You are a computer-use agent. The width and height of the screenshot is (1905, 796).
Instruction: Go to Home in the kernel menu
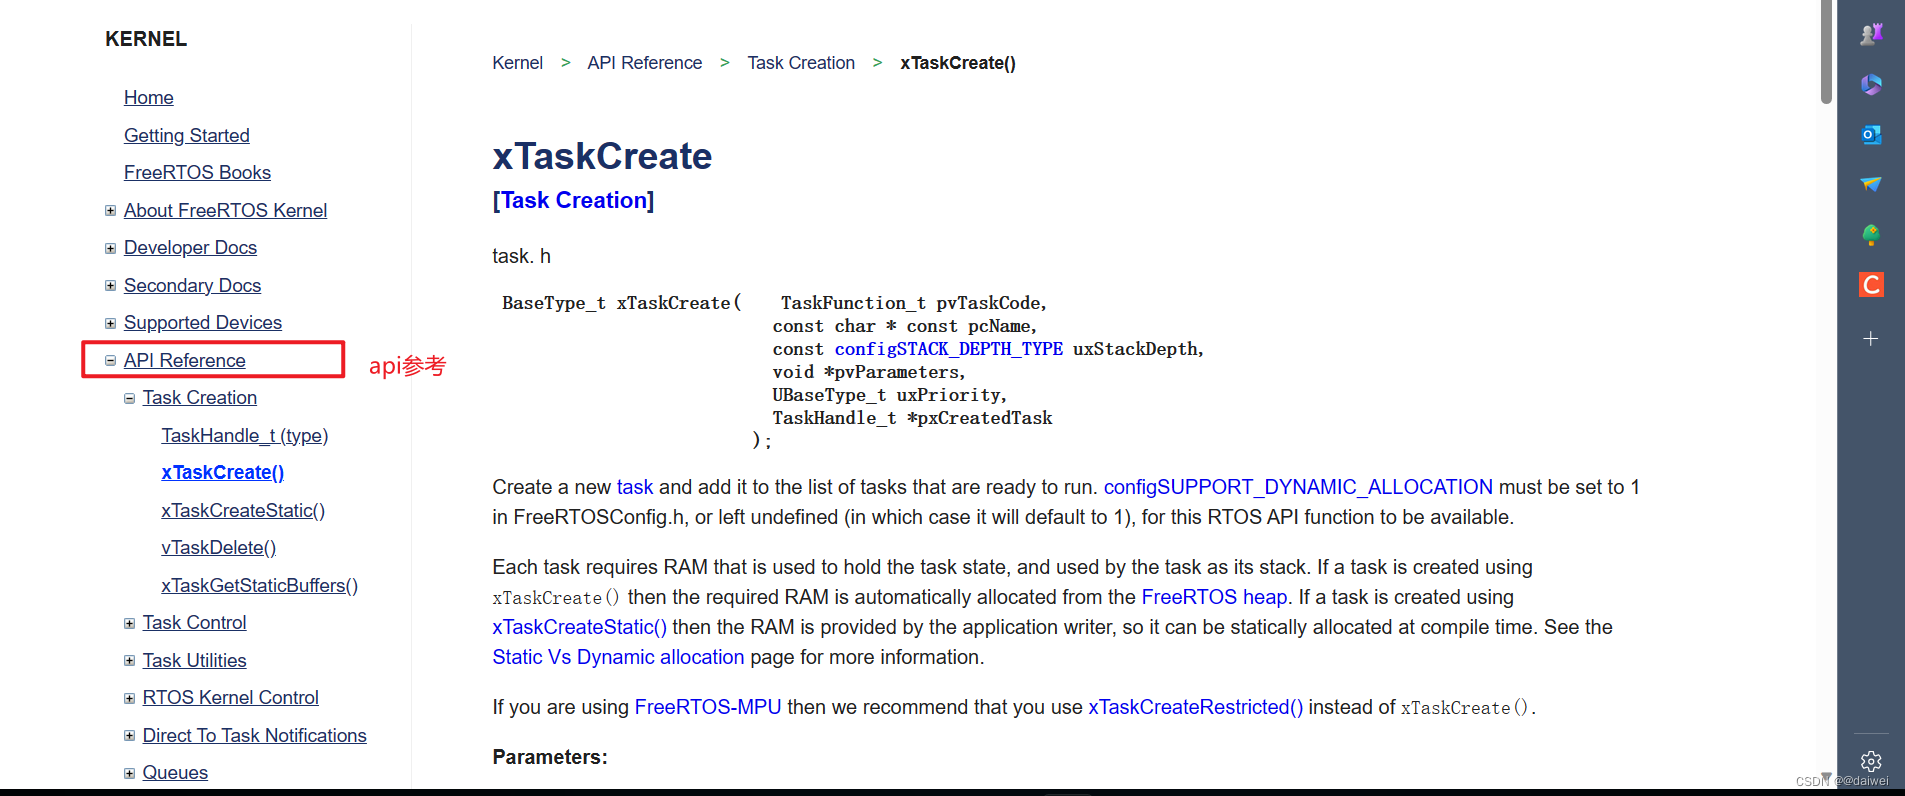click(x=148, y=98)
